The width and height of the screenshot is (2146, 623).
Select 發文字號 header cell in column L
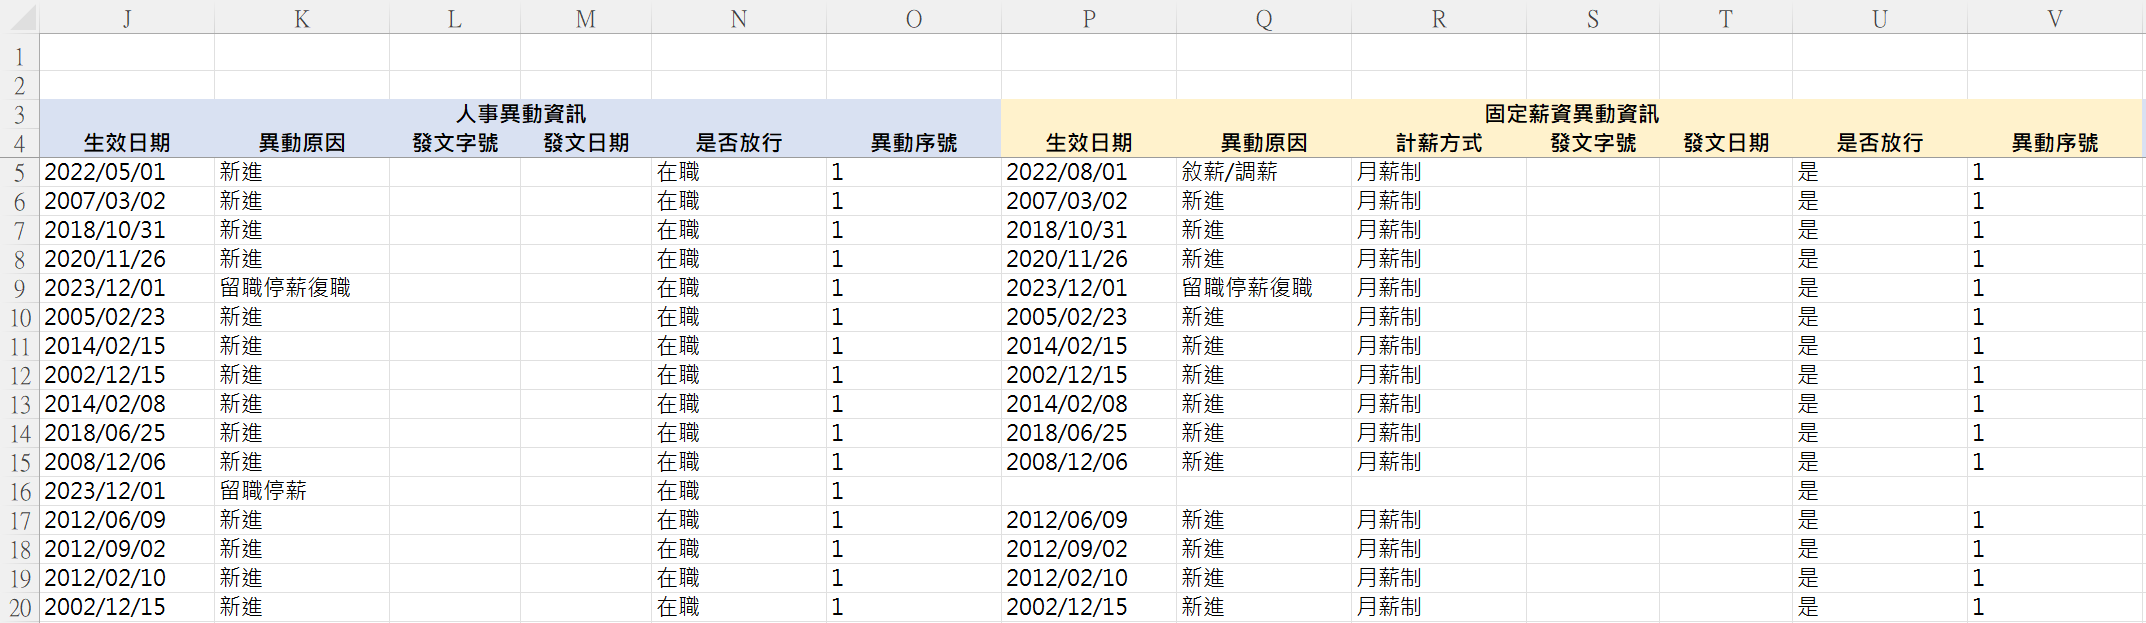click(x=455, y=143)
